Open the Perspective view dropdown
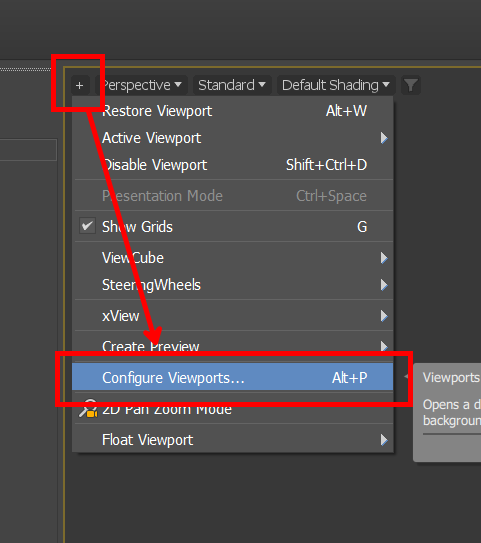The height and width of the screenshot is (543, 481). (x=141, y=85)
